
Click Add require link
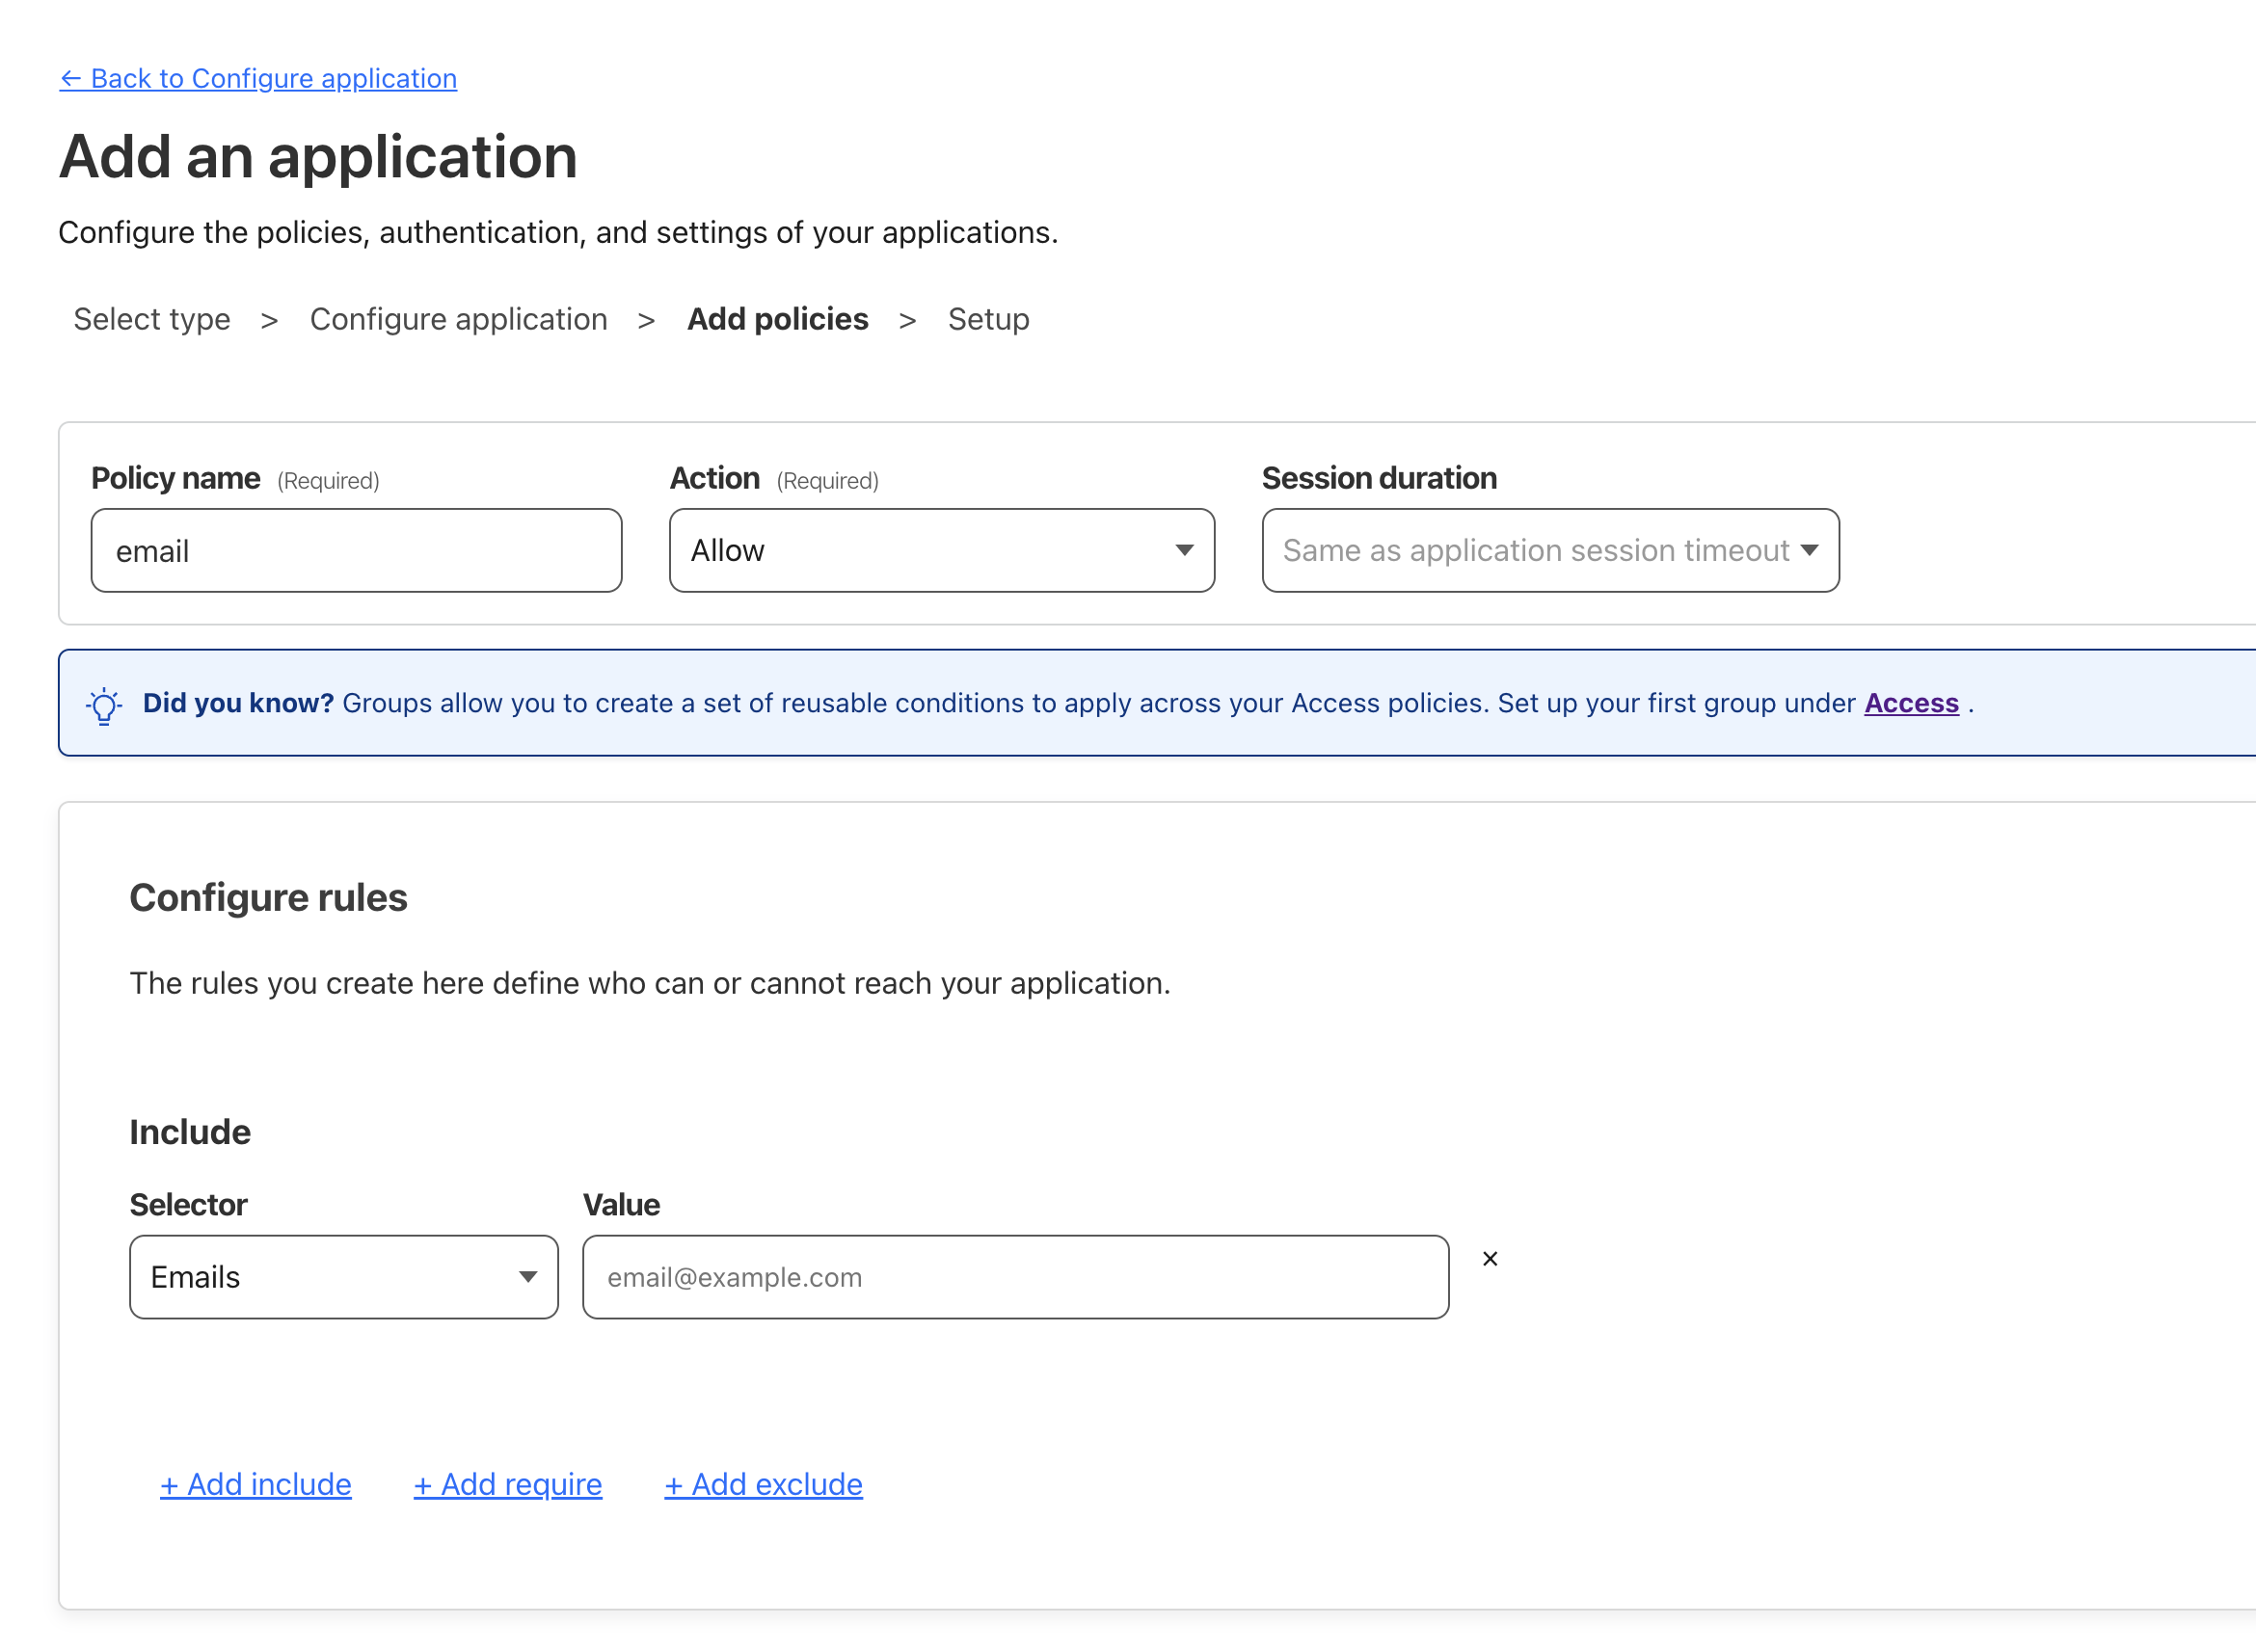tap(508, 1484)
